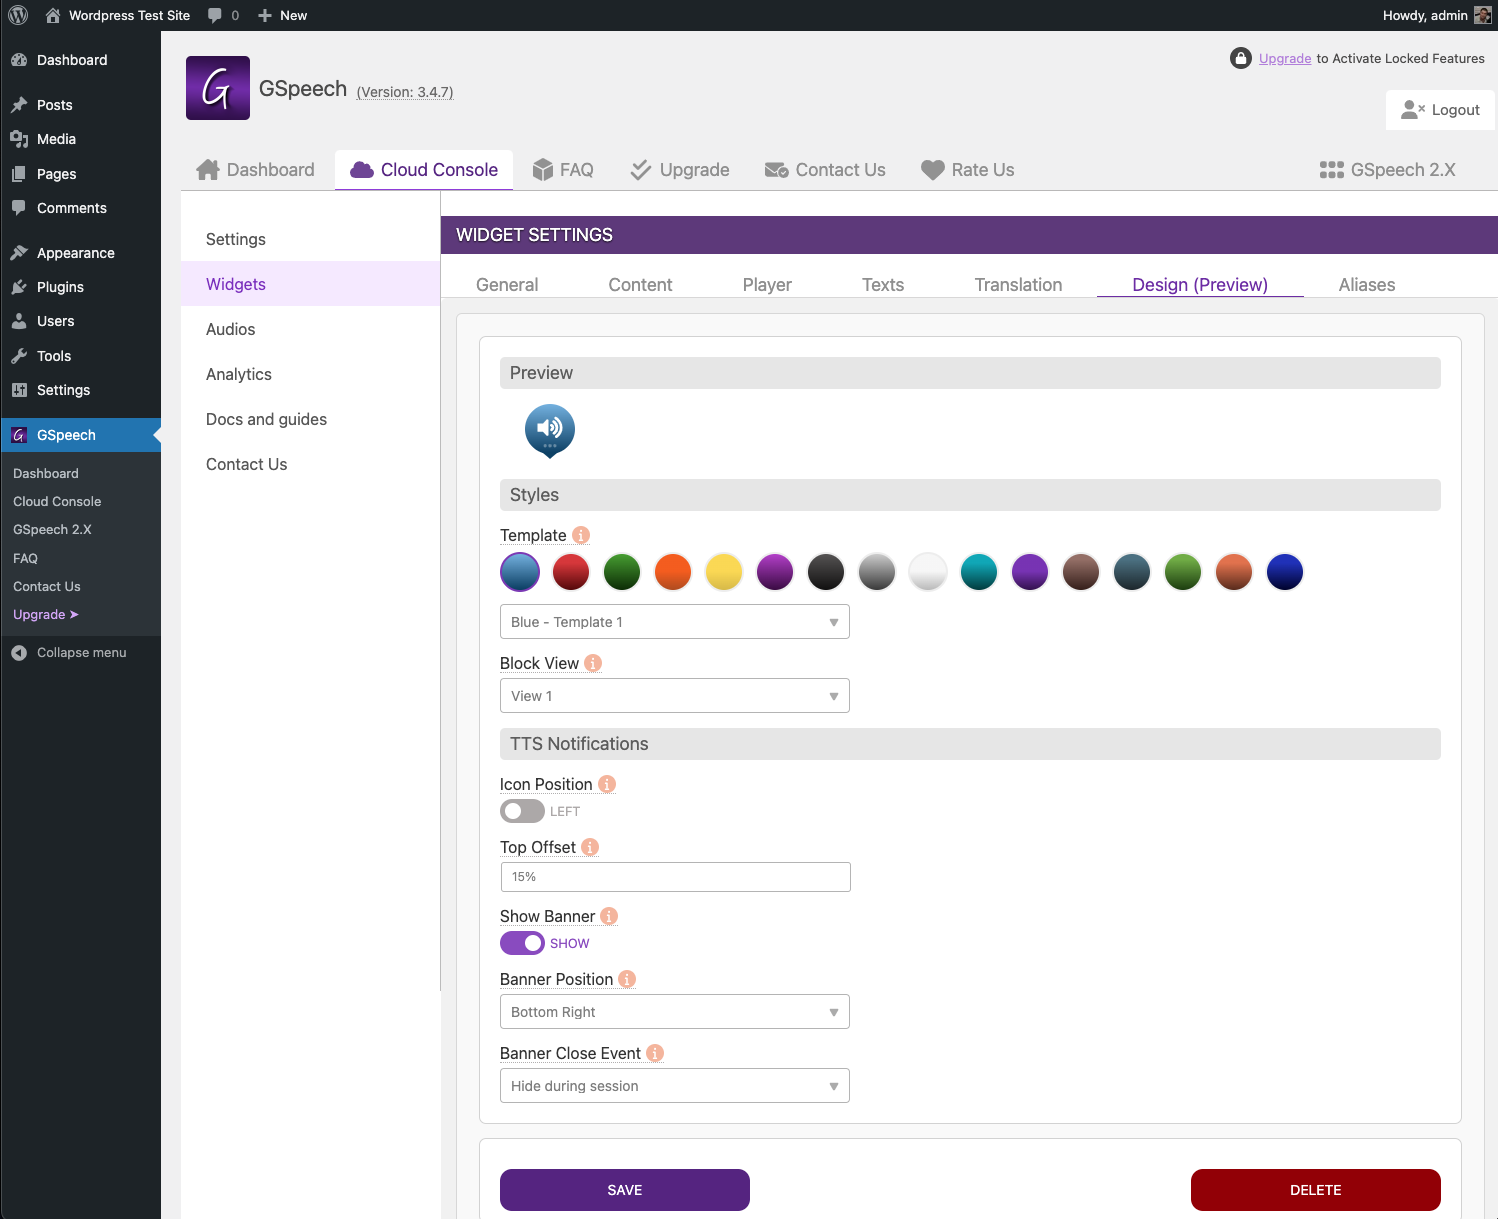Switch to the Texts tab
Image resolution: width=1498 pixels, height=1219 pixels.
pyautogui.click(x=883, y=285)
